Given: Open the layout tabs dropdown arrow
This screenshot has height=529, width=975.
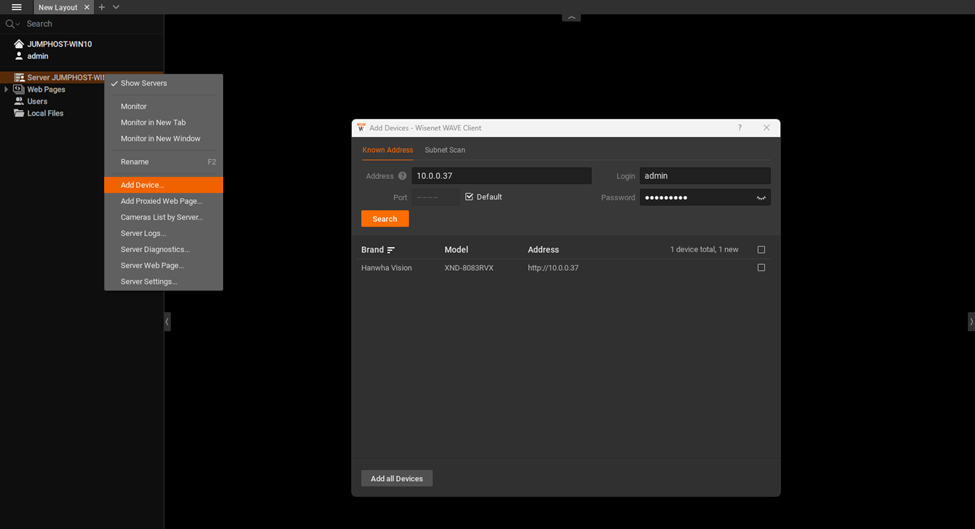Looking at the screenshot, I should coord(116,7).
